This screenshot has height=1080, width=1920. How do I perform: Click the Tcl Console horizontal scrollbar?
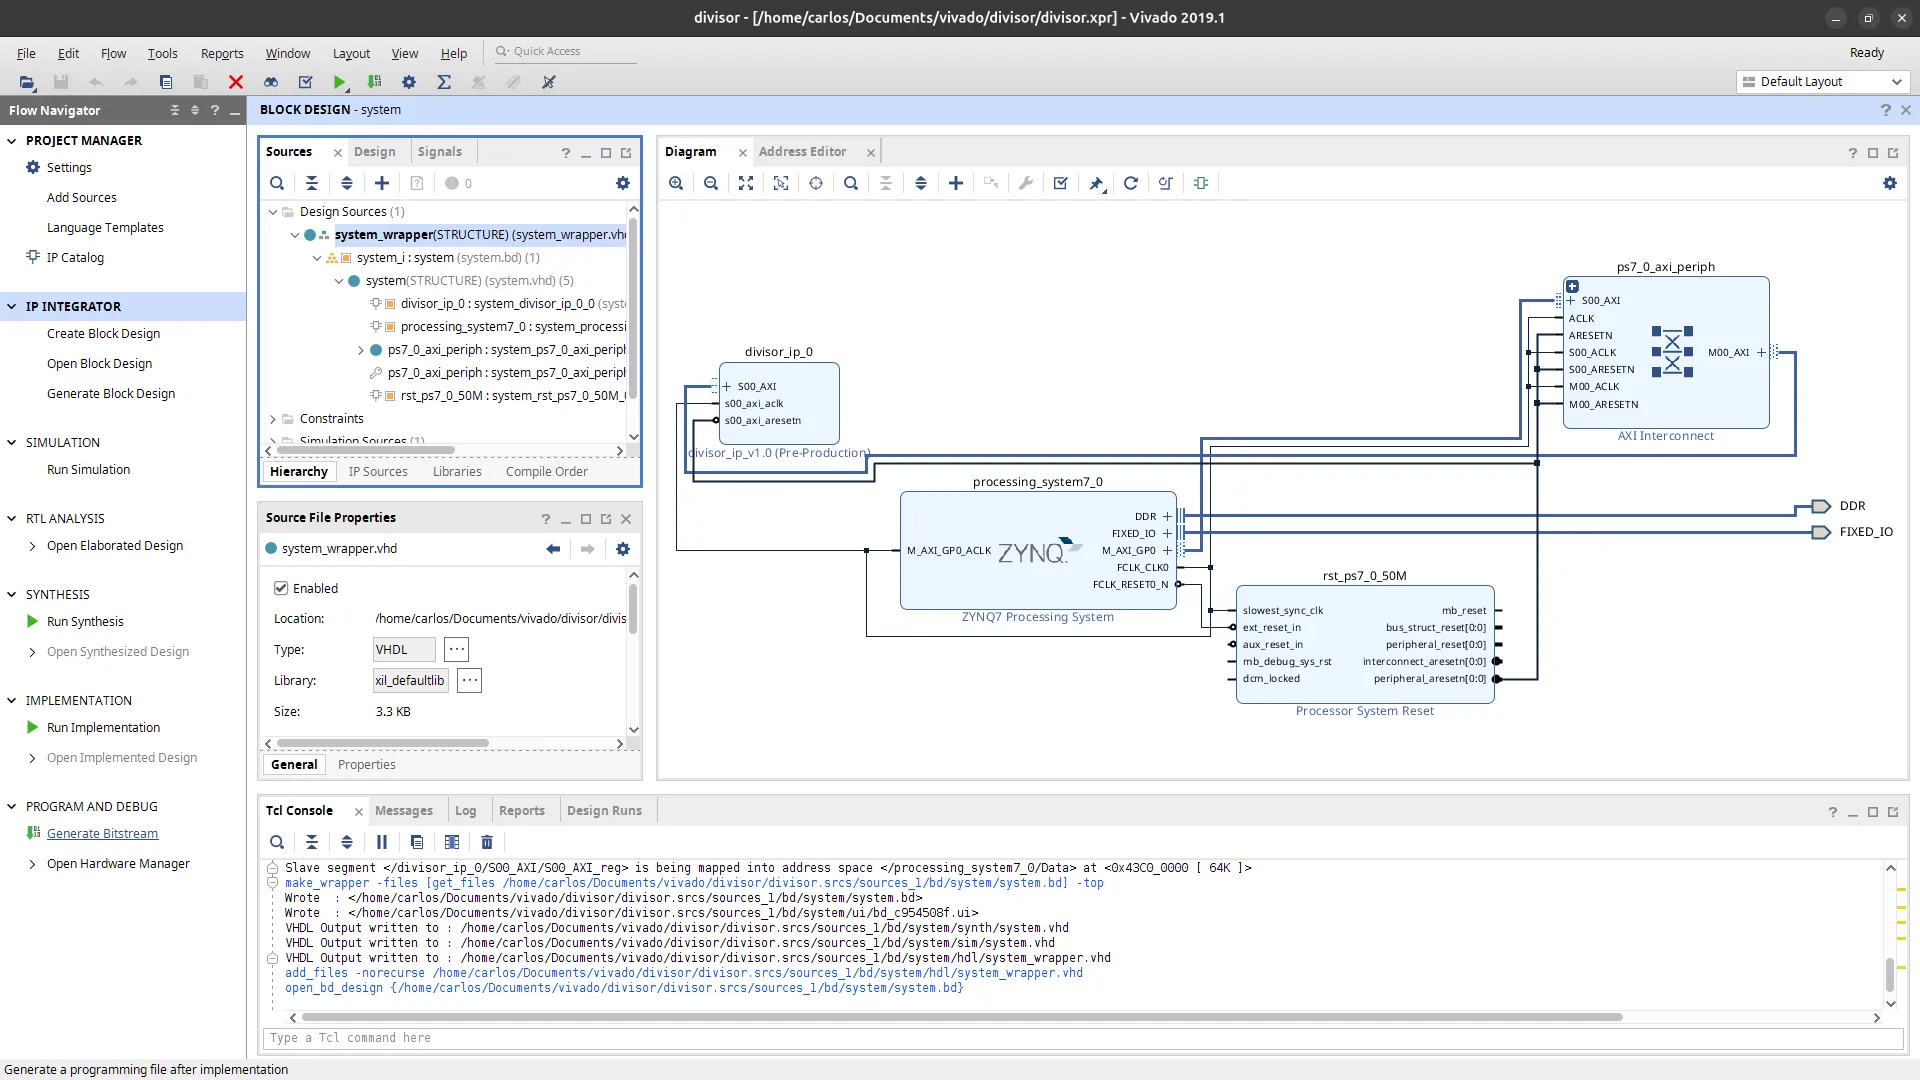click(960, 1018)
